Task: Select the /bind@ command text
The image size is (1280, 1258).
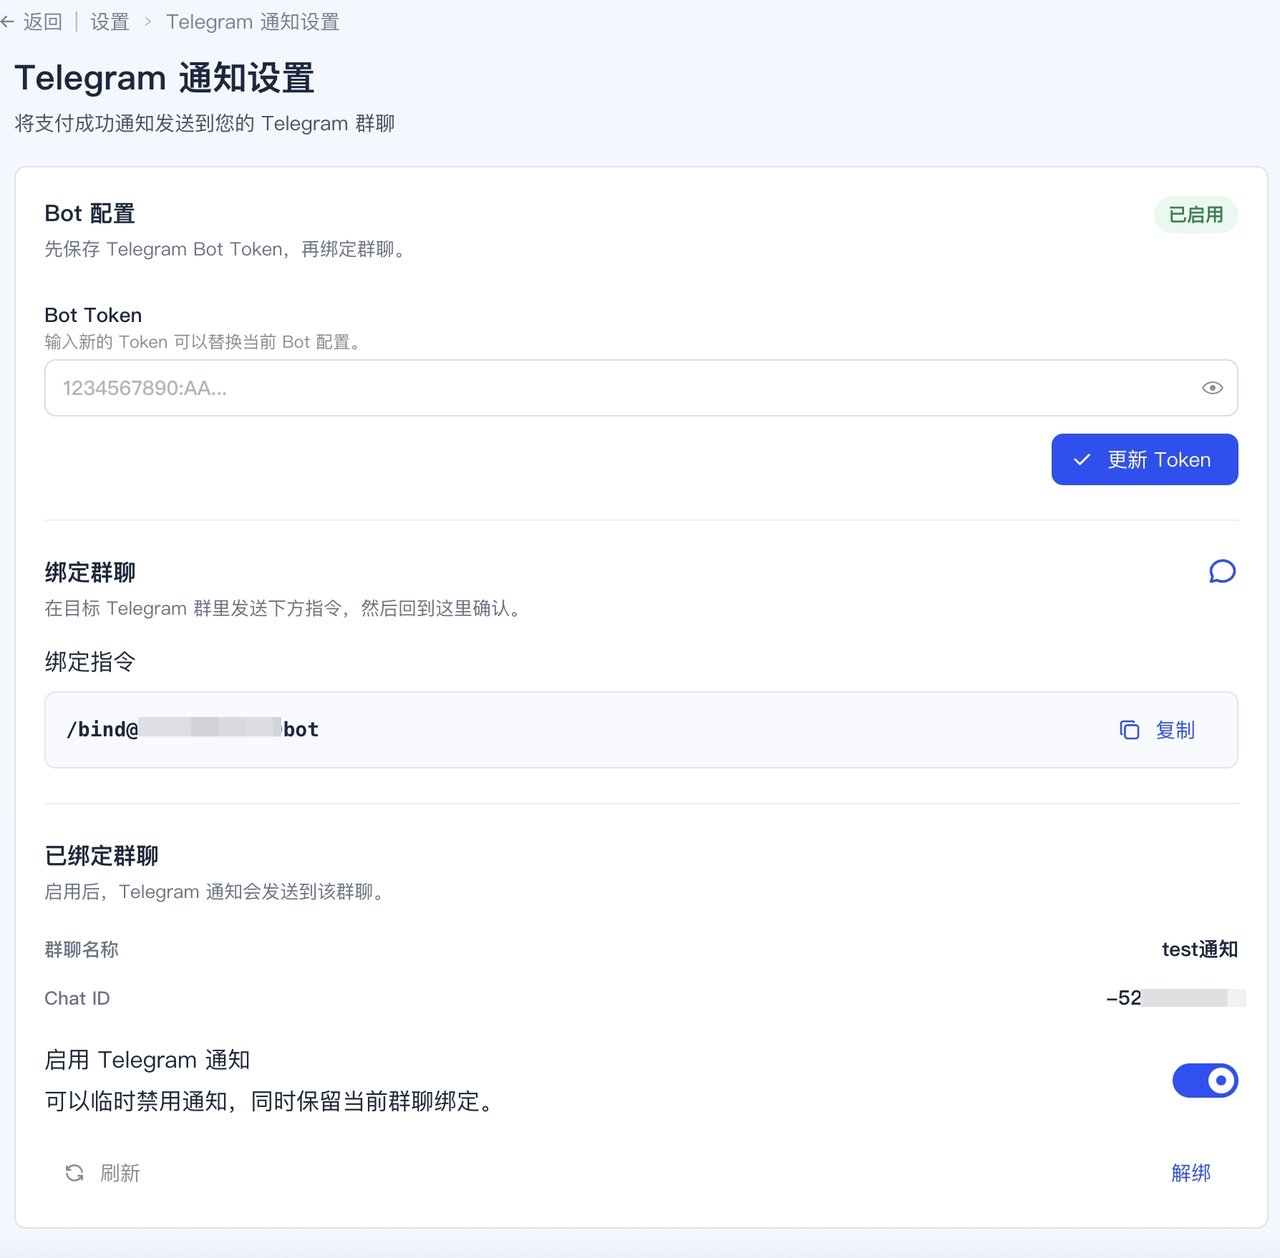Action: (192, 729)
